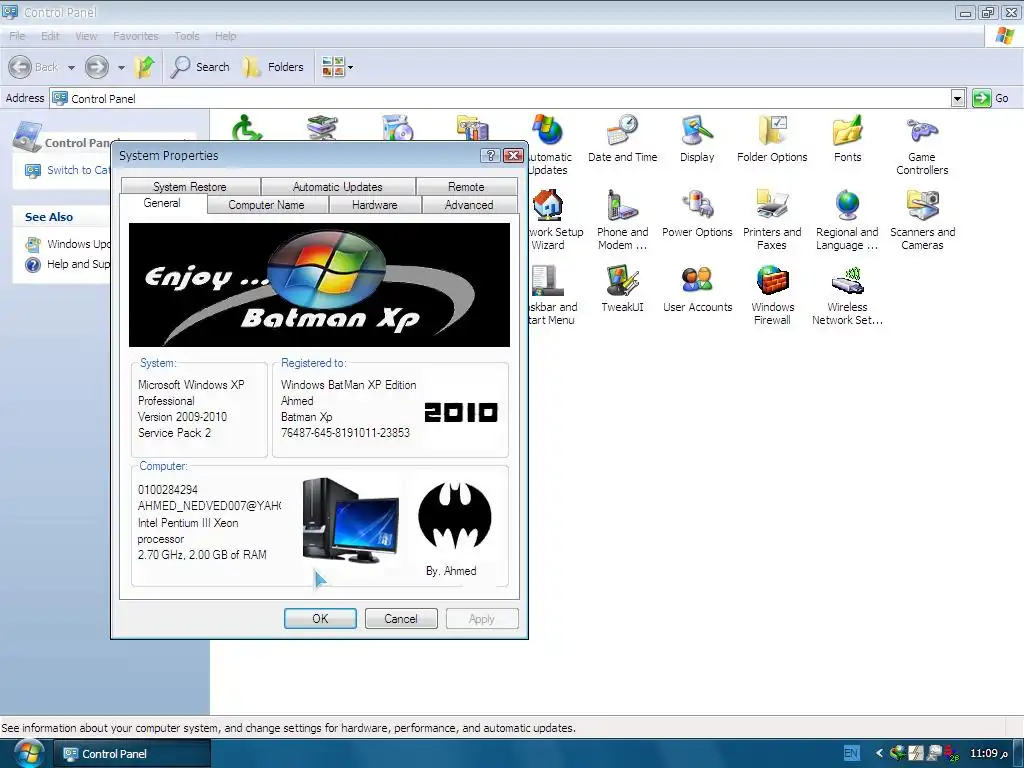Open Wireless Network Setup icon
The image size is (1024, 768).
tap(847, 295)
